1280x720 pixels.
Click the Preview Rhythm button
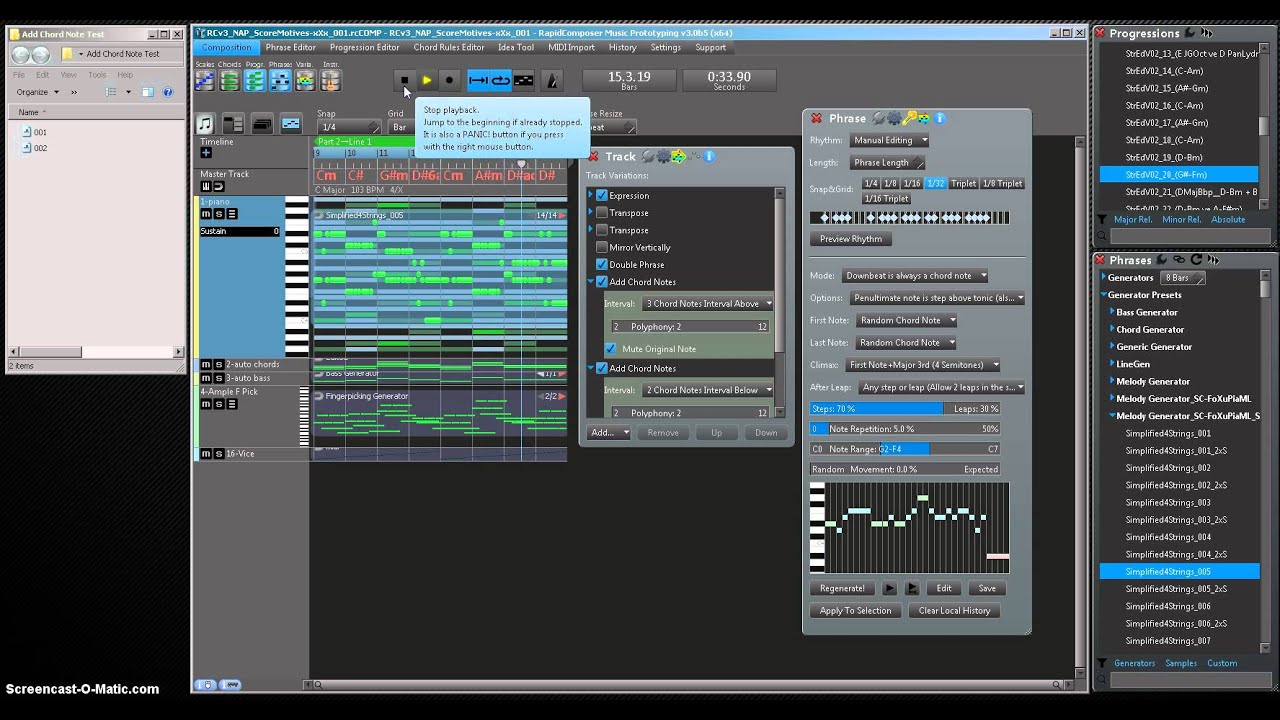tap(851, 239)
